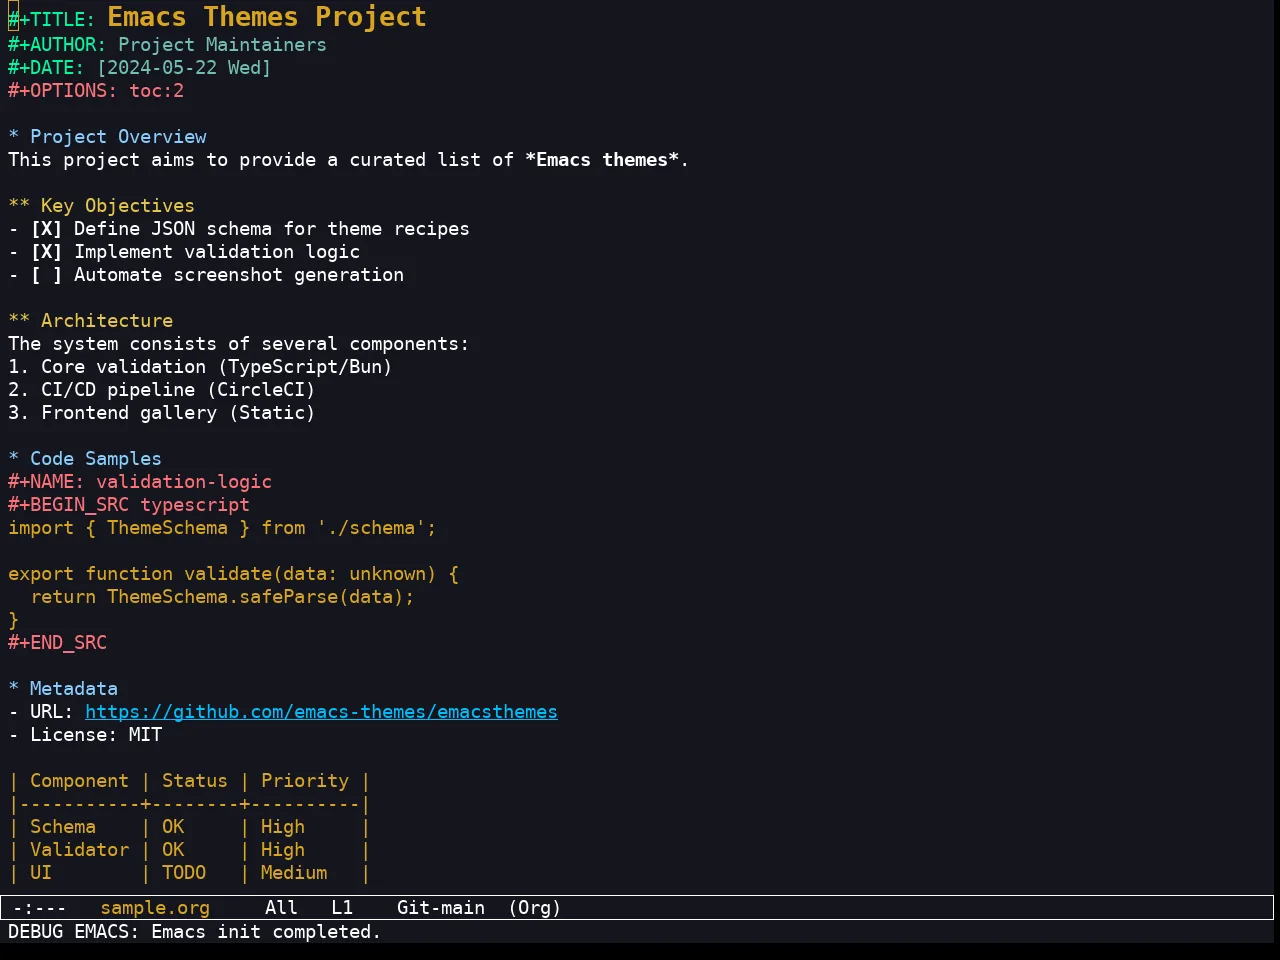The image size is (1280, 960).
Task: Click the #+BEGIN_SRC typescript line
Action: pos(129,505)
